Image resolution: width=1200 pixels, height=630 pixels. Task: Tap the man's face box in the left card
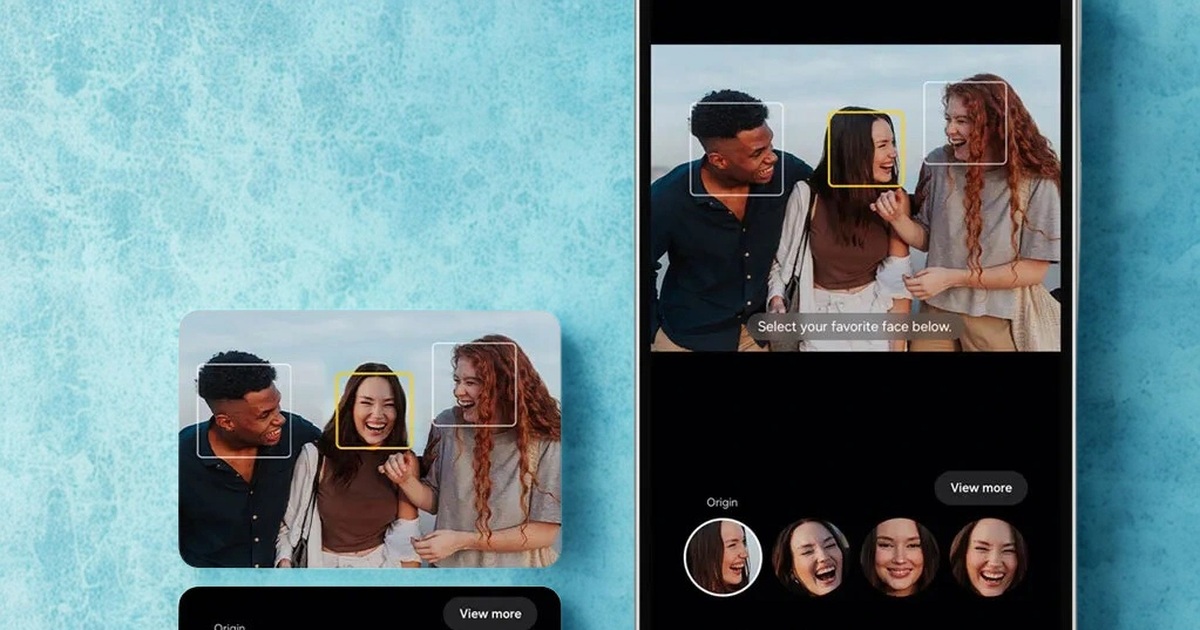(x=244, y=411)
